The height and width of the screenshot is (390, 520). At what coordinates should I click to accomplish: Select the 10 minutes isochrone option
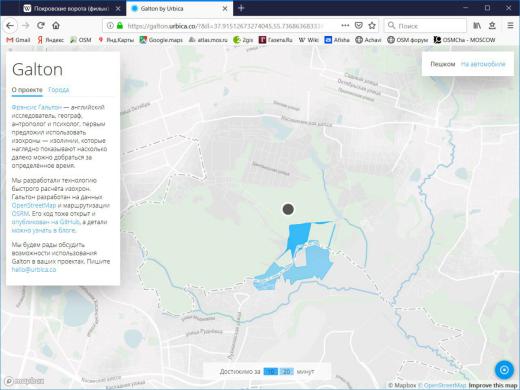[271, 371]
